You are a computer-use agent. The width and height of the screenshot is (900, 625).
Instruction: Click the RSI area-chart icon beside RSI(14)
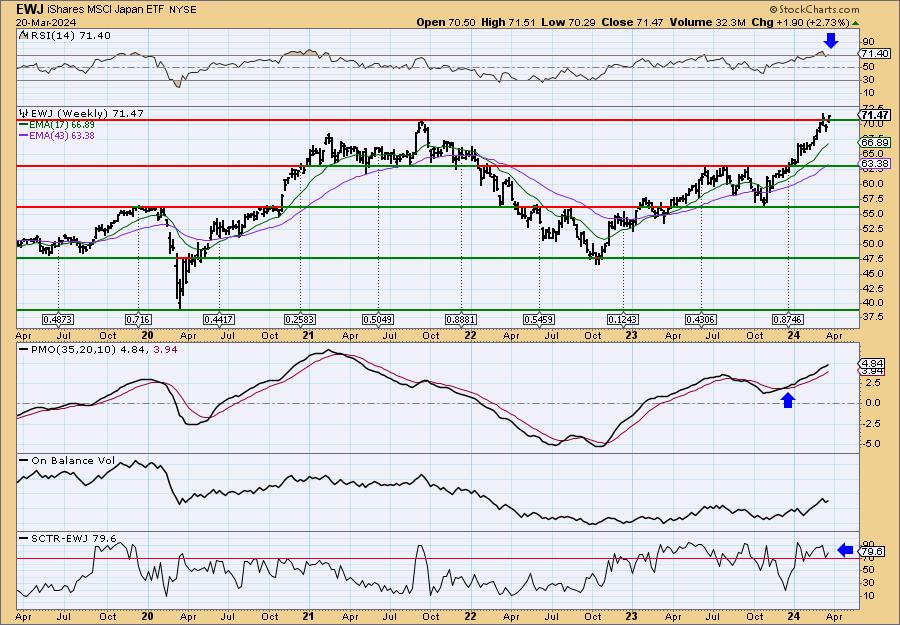coord(23,36)
